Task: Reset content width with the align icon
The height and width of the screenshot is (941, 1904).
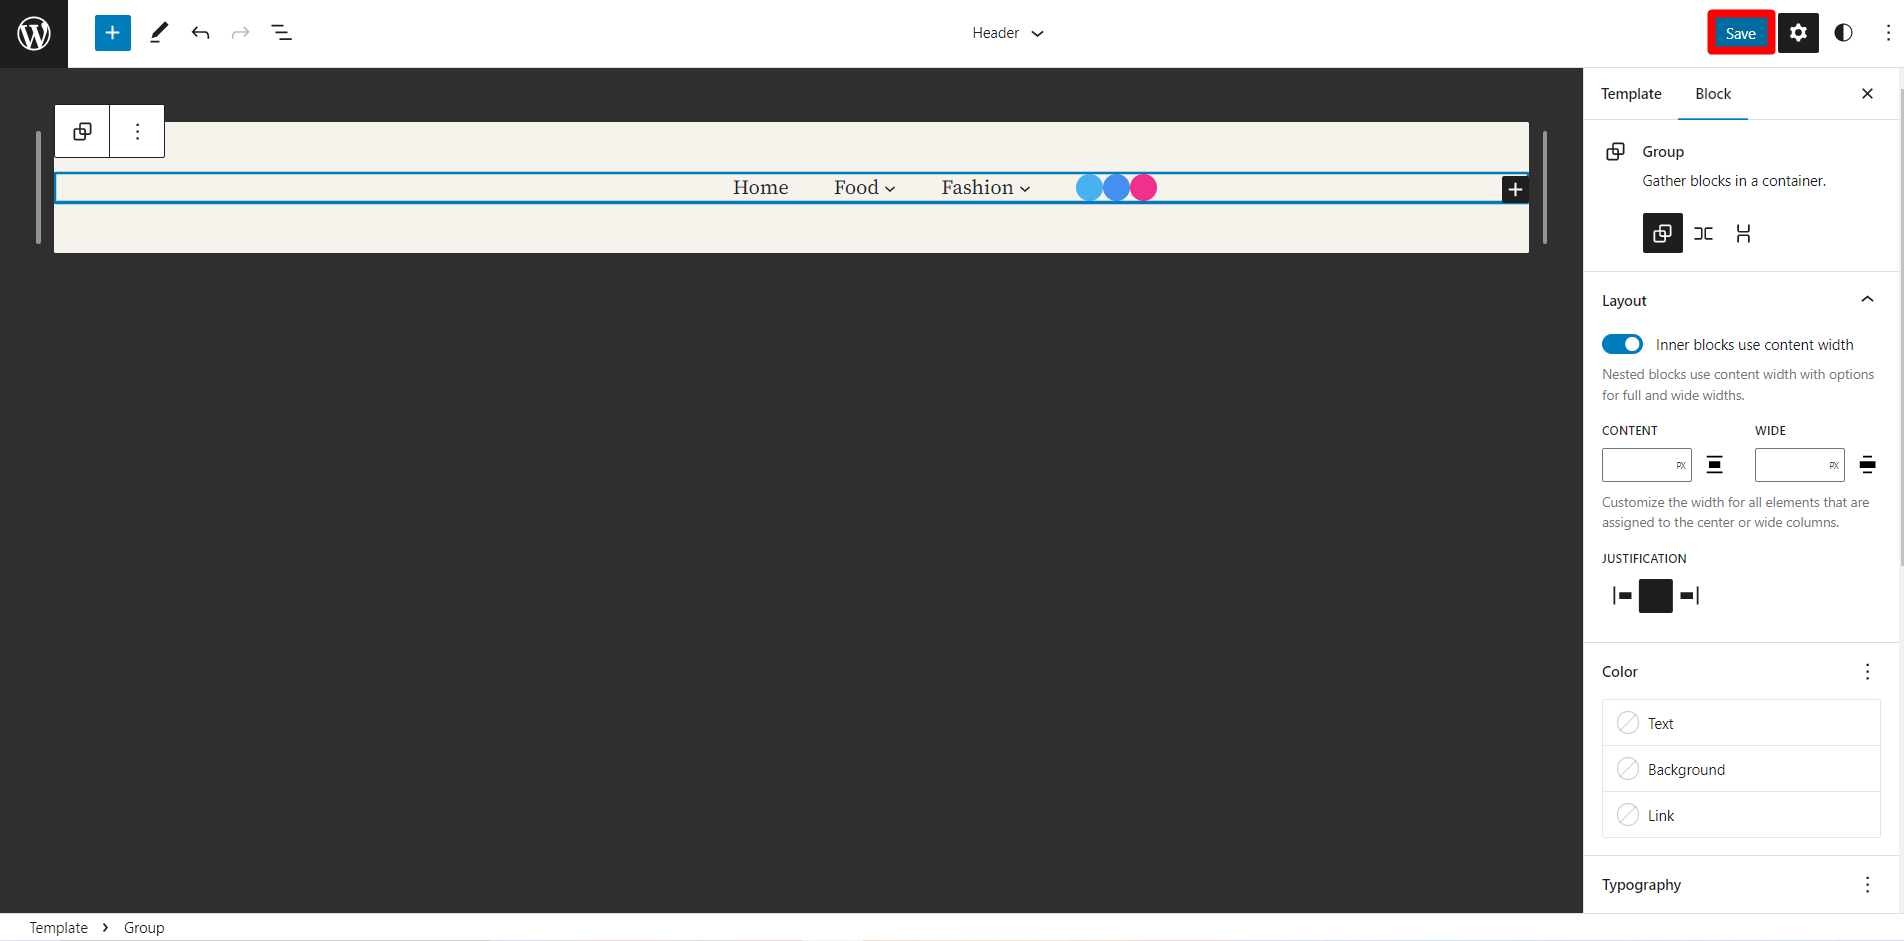Action: coord(1714,464)
